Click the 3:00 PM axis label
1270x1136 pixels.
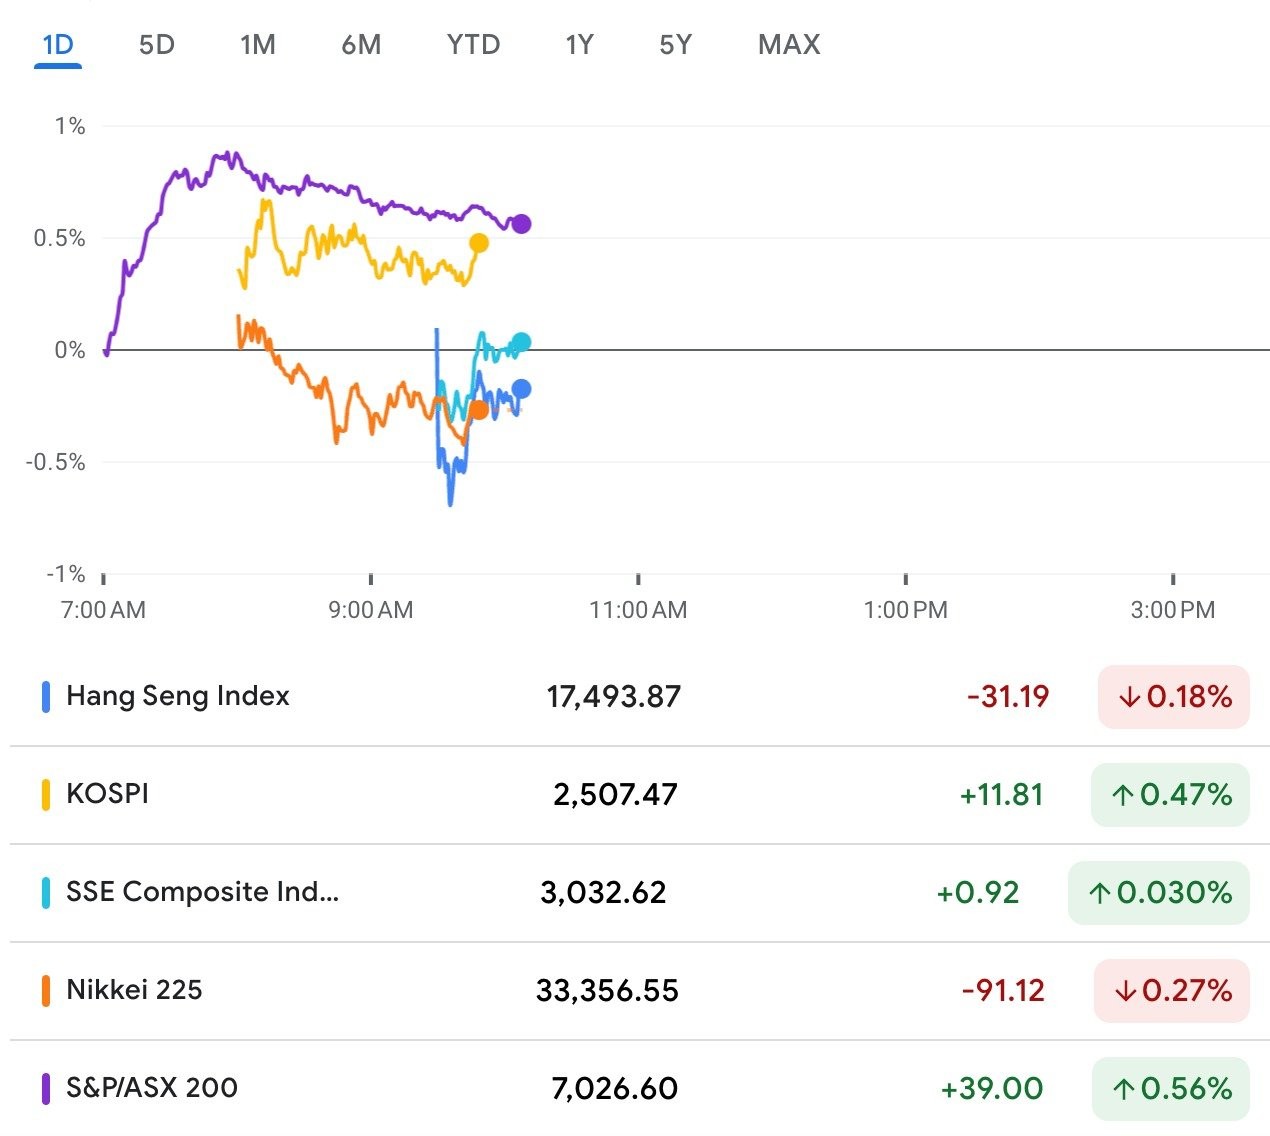[x=1172, y=610]
